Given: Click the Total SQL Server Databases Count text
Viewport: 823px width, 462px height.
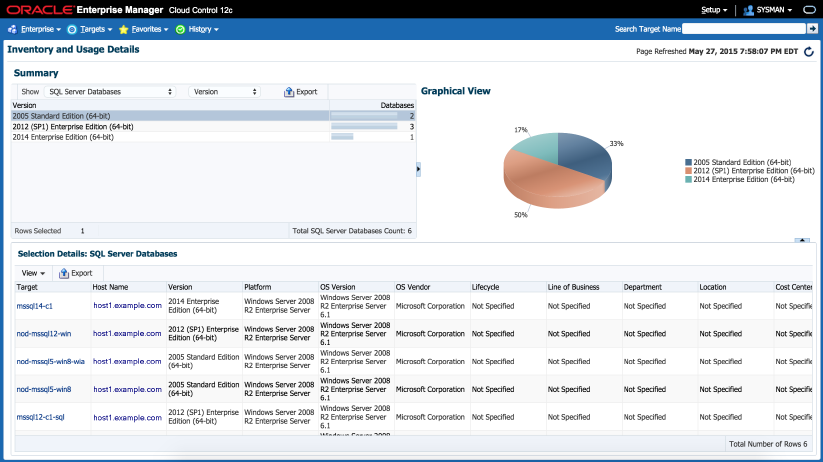Looking at the screenshot, I should pos(352,231).
